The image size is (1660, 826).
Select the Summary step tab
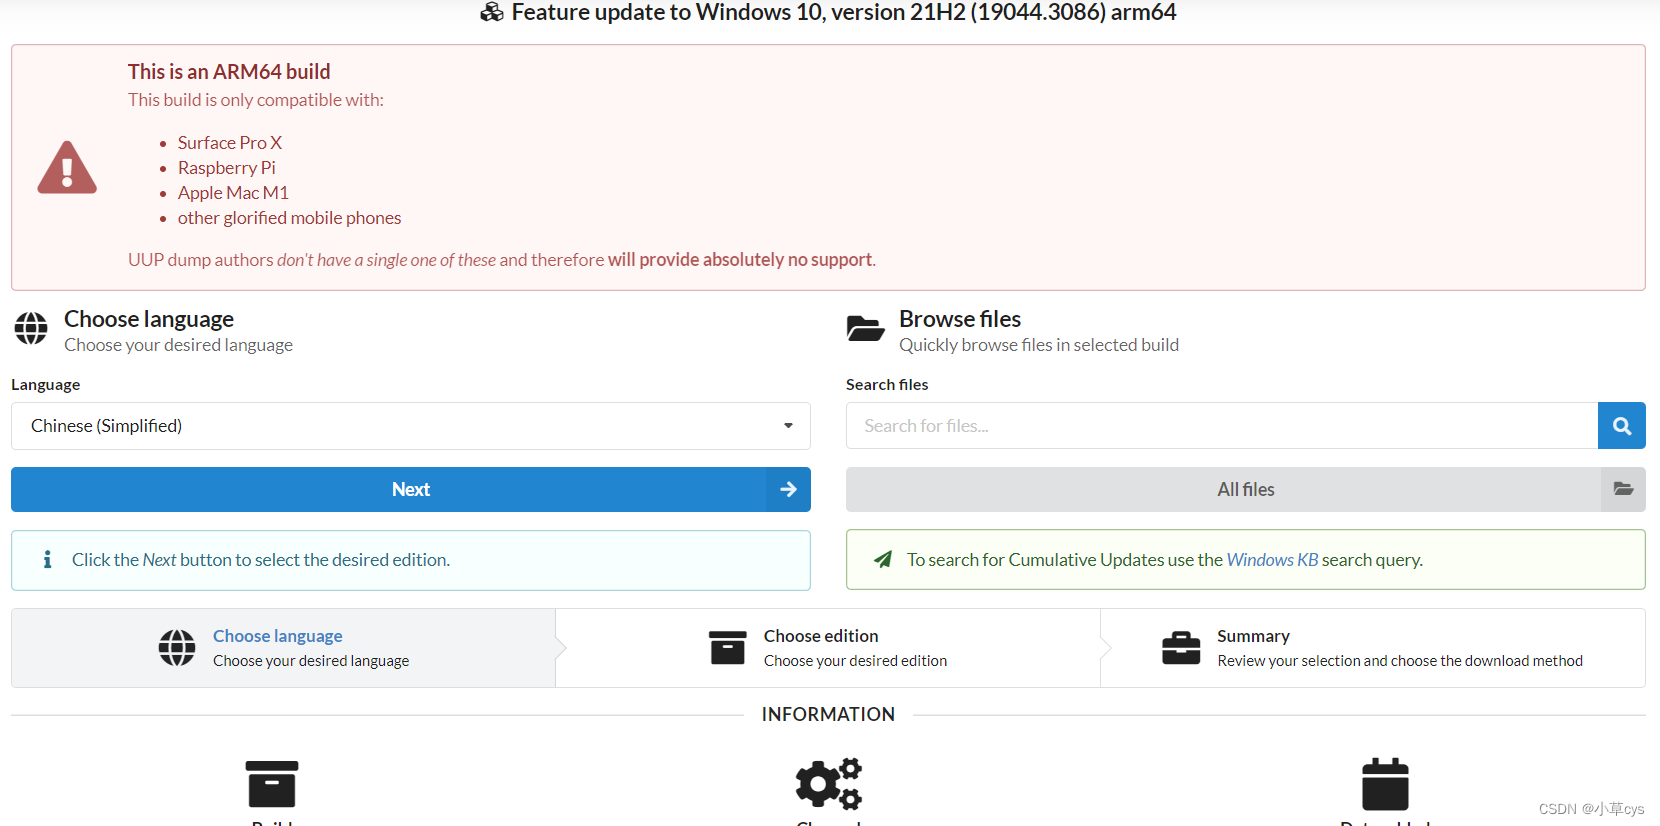[1373, 648]
